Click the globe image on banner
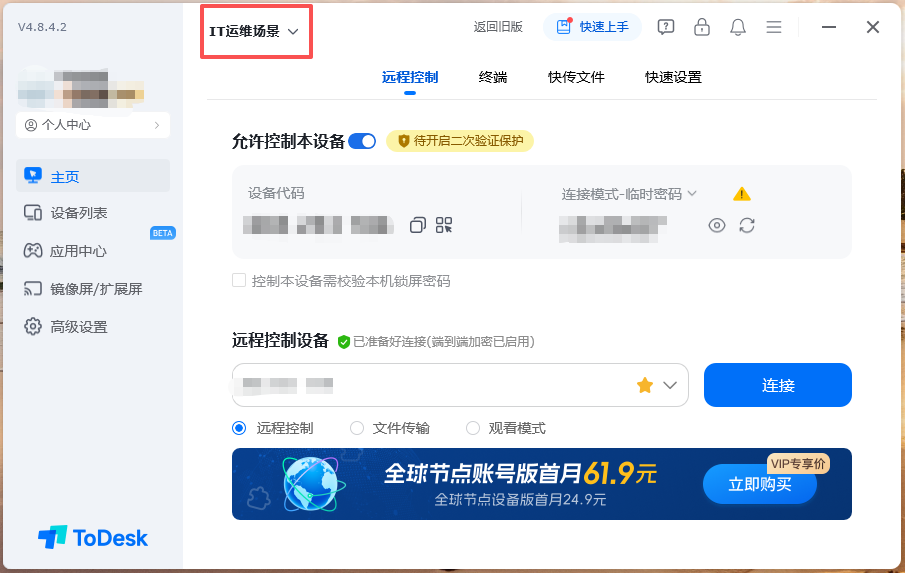905x573 pixels. [311, 484]
